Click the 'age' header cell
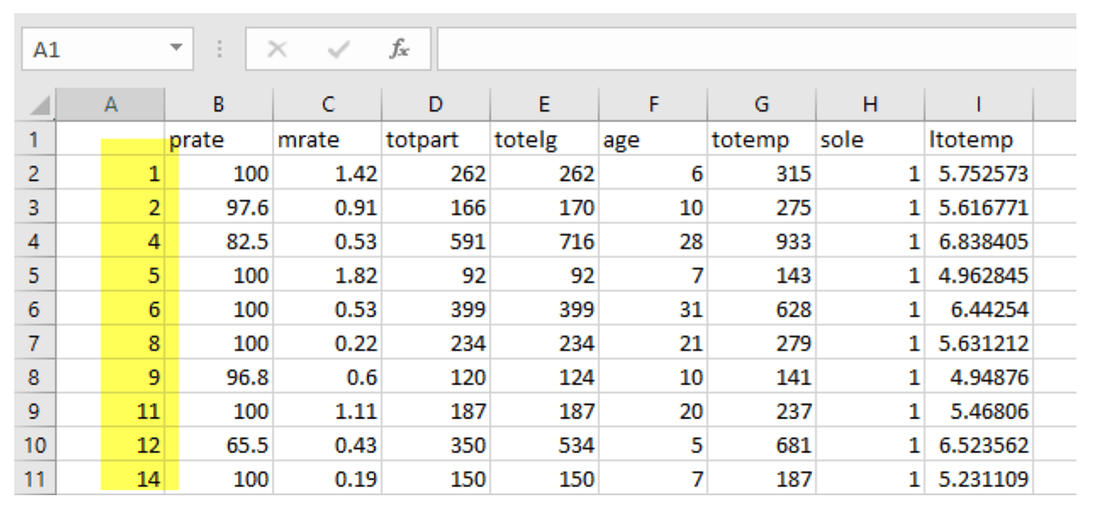 (x=653, y=139)
